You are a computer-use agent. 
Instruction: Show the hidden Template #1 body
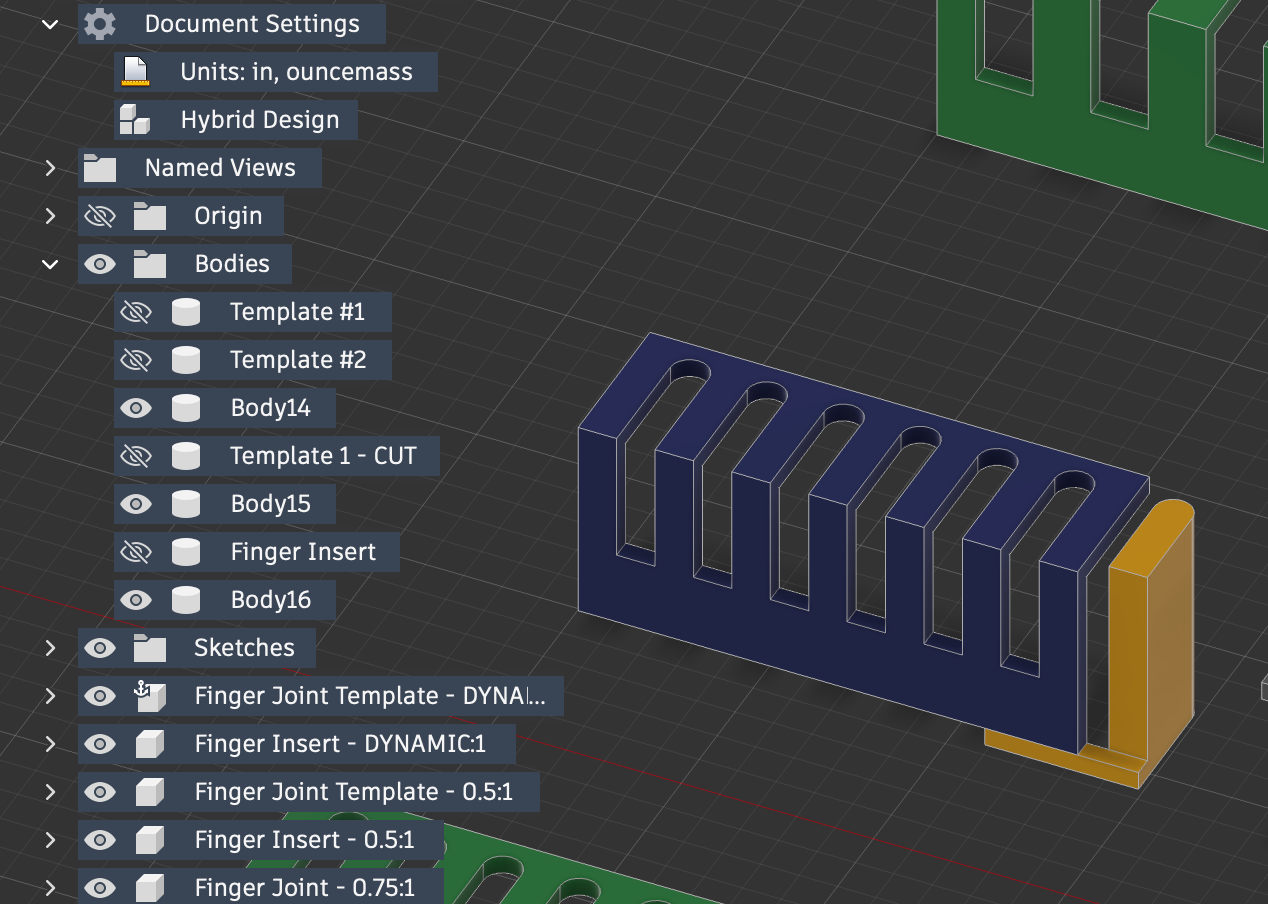136,312
